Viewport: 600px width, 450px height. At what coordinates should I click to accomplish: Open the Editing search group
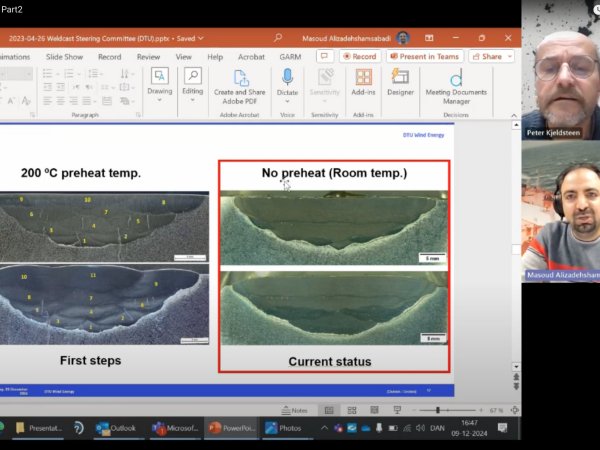[x=192, y=85]
